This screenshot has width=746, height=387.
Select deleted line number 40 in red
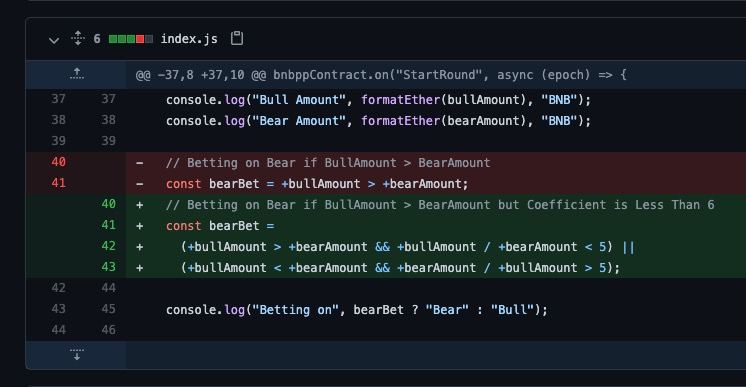(x=59, y=162)
